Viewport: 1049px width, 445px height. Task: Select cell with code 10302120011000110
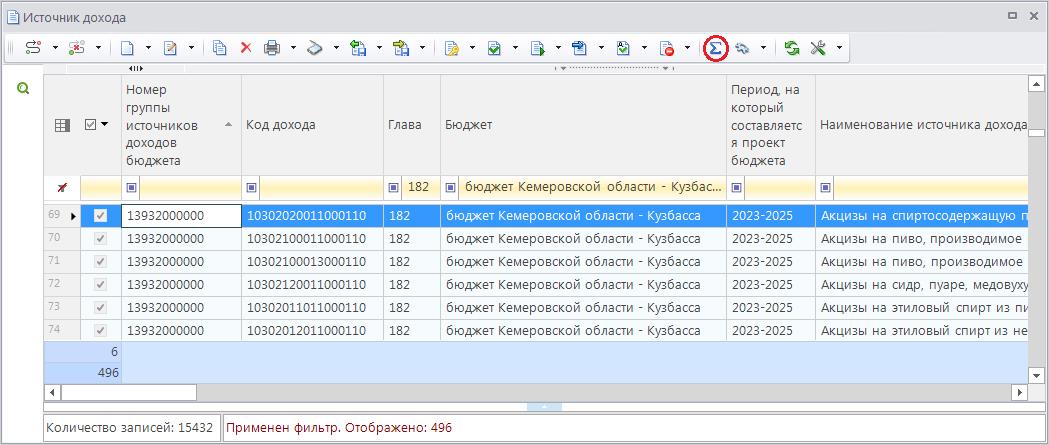pyautogui.click(x=312, y=284)
